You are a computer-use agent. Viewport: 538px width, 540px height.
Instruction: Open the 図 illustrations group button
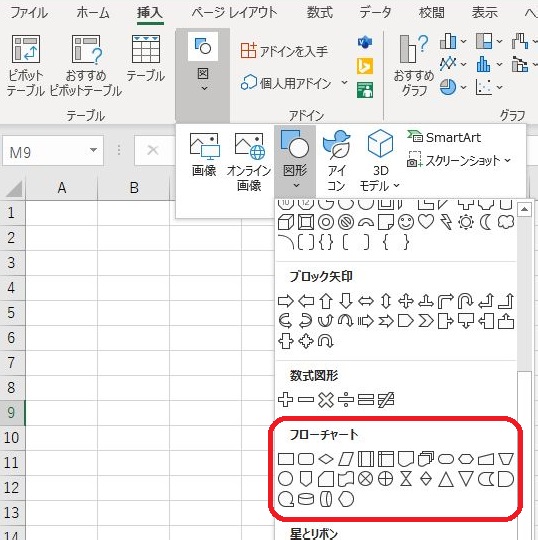pos(203,63)
